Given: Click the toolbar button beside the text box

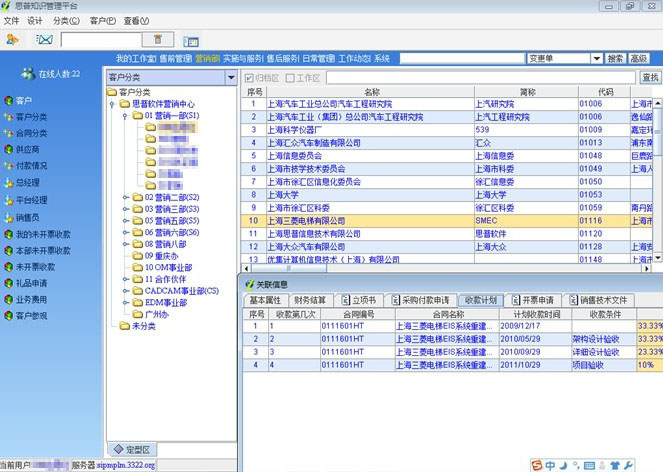Looking at the screenshot, I should (157, 39).
